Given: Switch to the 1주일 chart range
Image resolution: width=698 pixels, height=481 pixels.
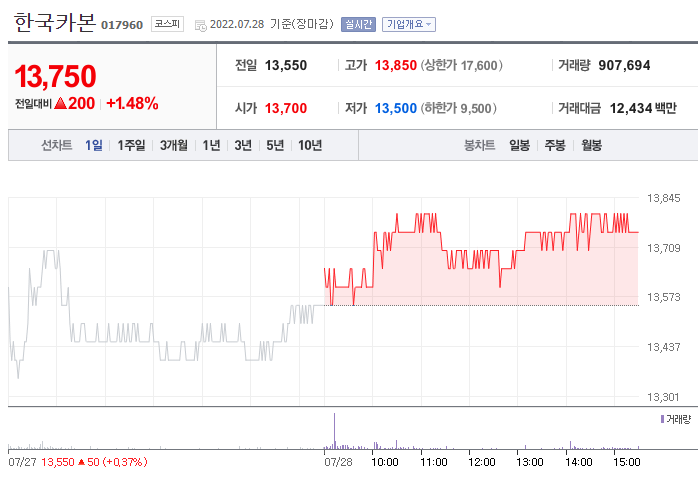Looking at the screenshot, I should click(x=131, y=145).
